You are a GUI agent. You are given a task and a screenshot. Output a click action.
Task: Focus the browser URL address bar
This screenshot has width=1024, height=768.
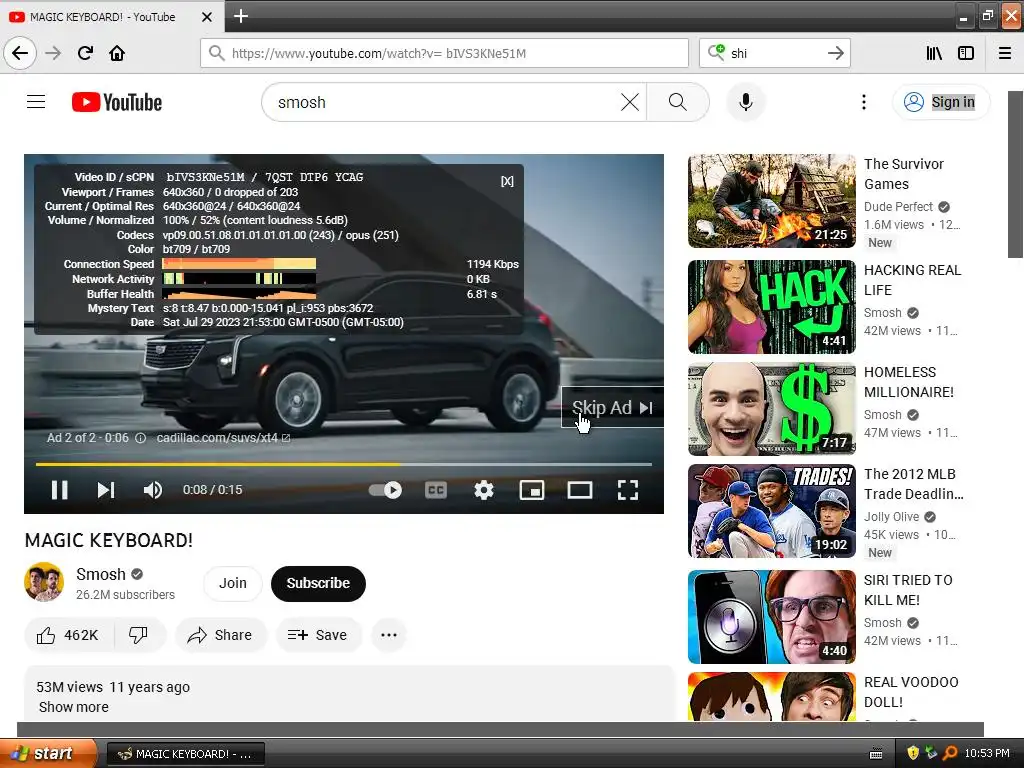(x=444, y=53)
